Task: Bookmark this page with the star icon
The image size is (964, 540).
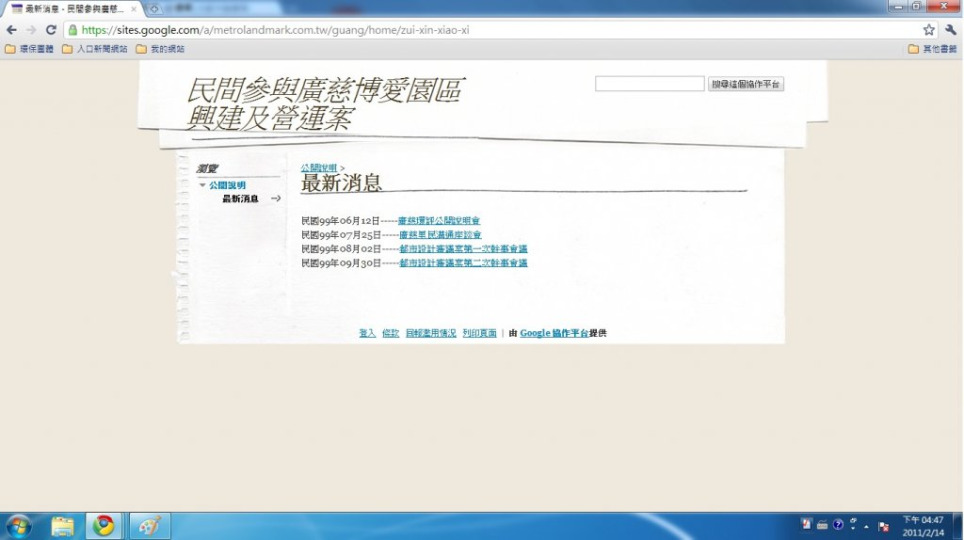Action: (x=929, y=30)
